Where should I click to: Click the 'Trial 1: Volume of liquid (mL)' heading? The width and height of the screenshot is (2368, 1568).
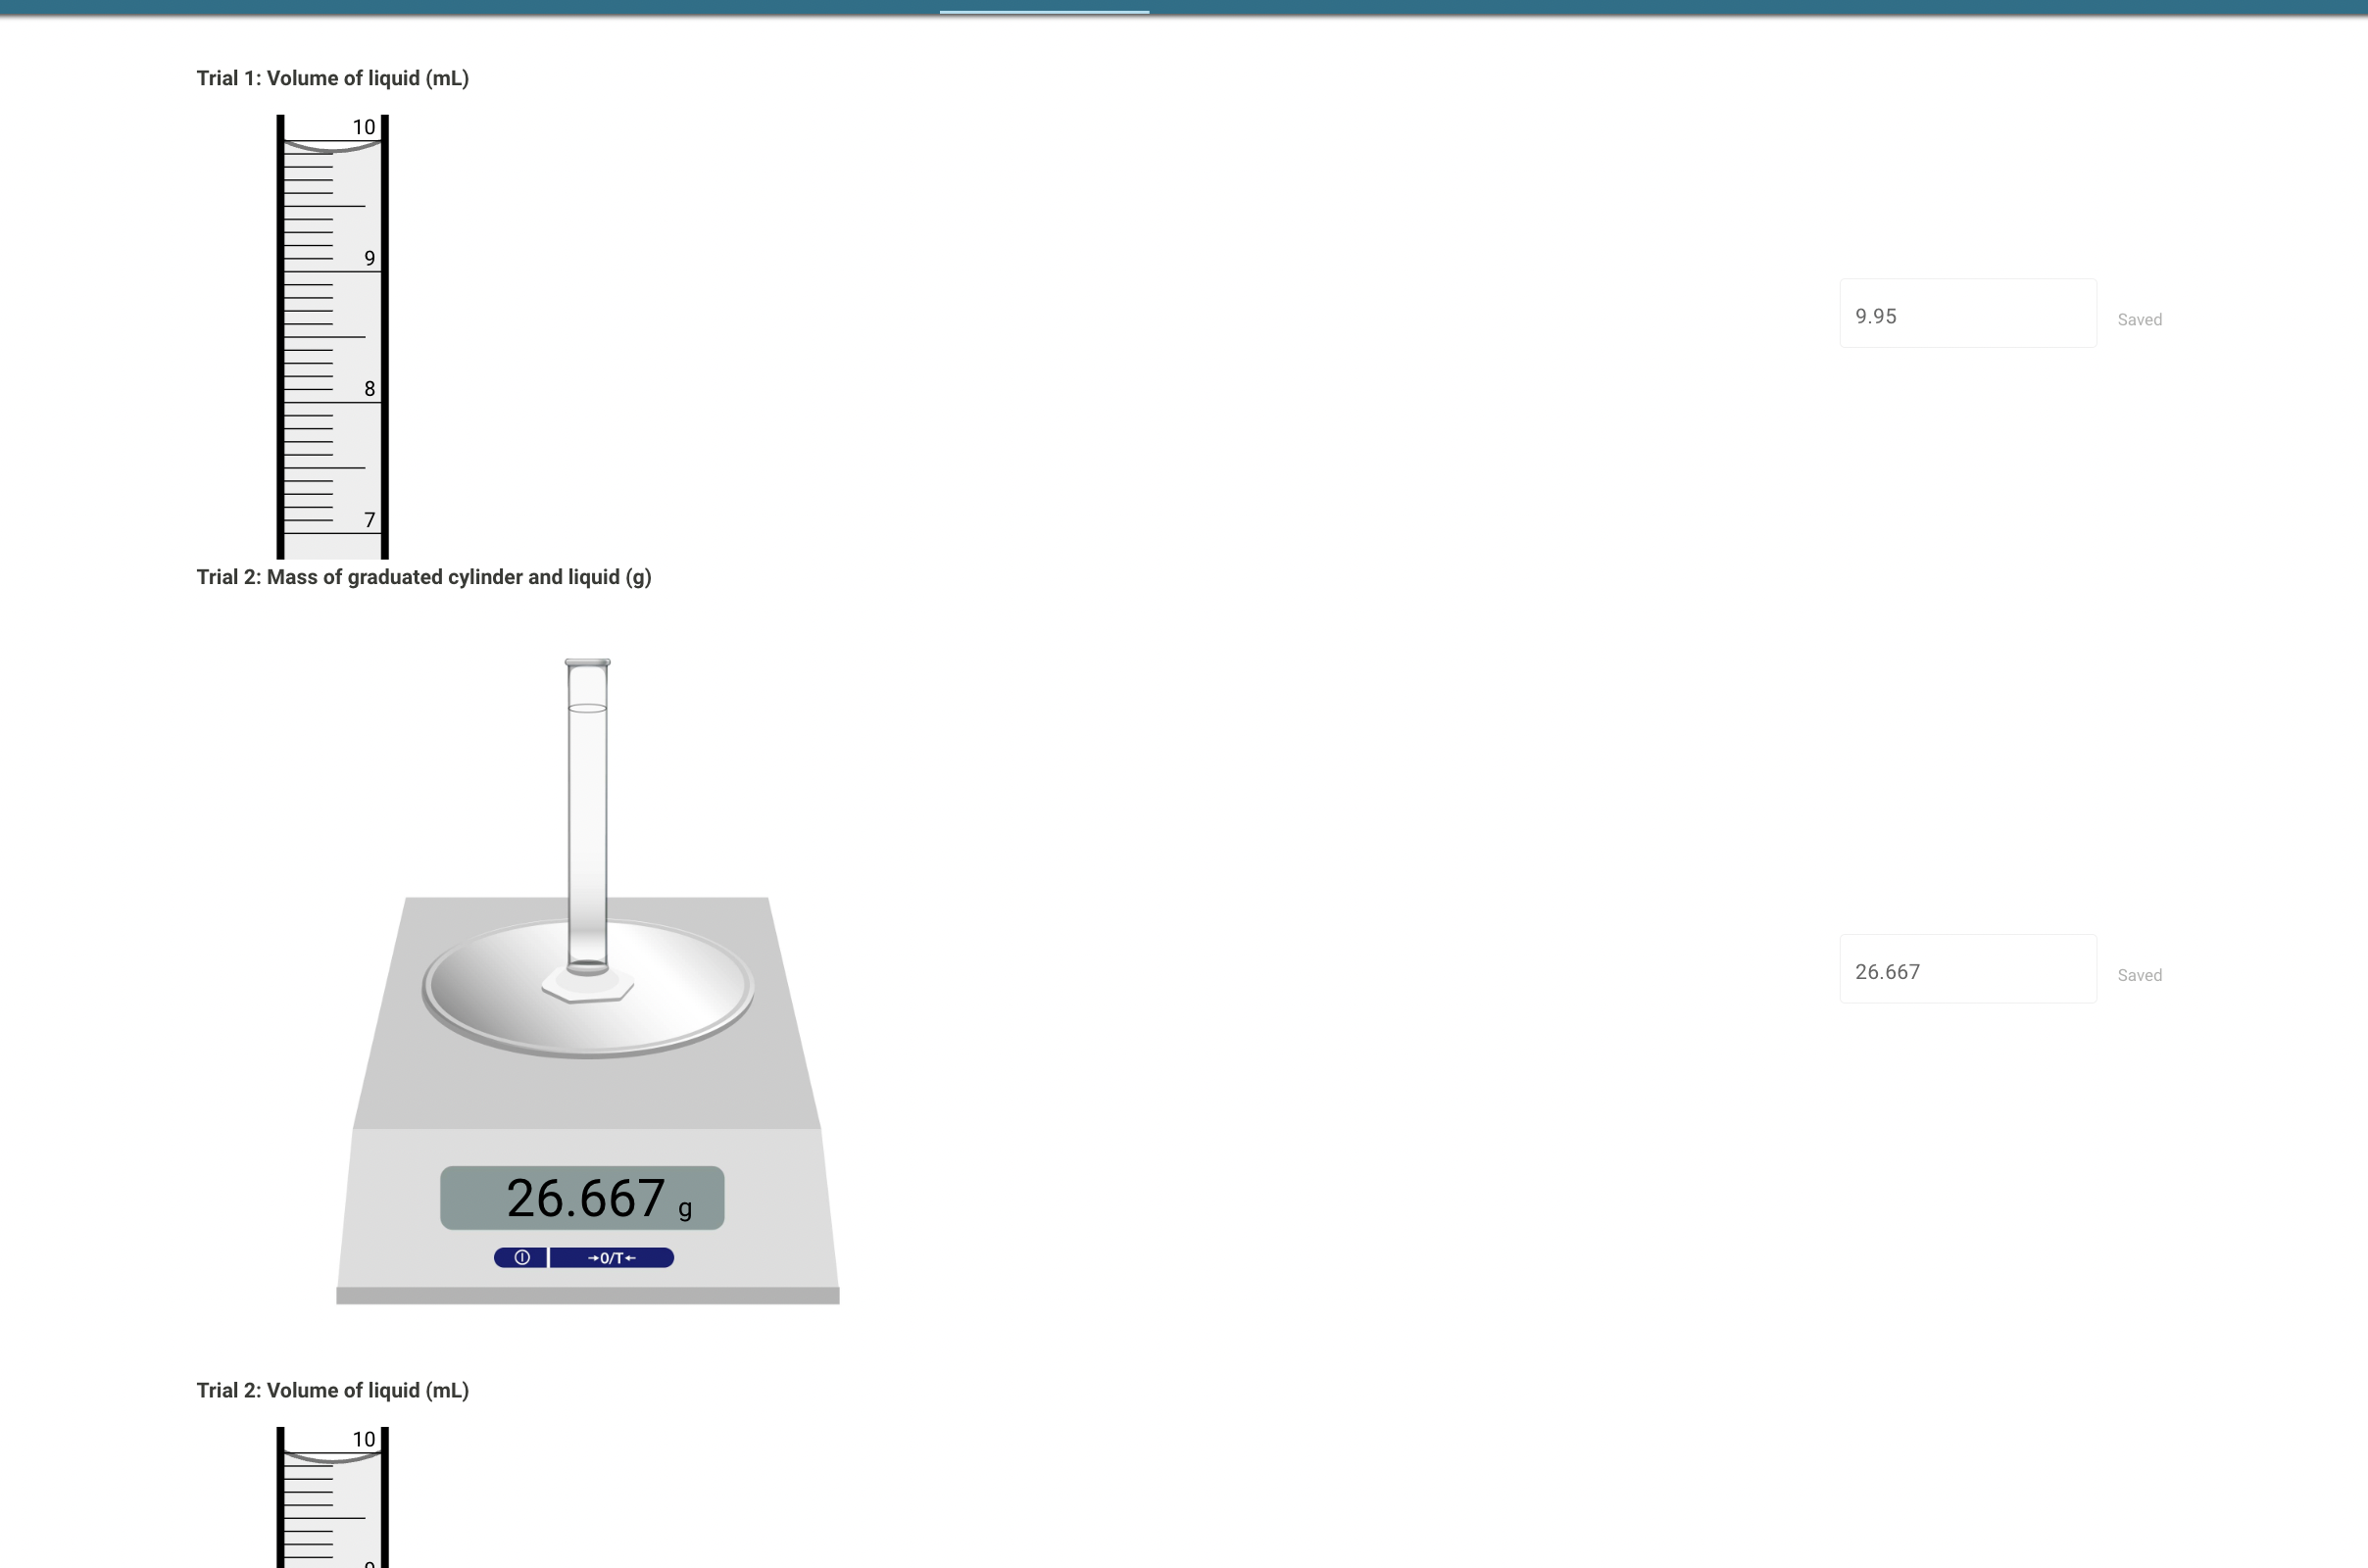(332, 78)
